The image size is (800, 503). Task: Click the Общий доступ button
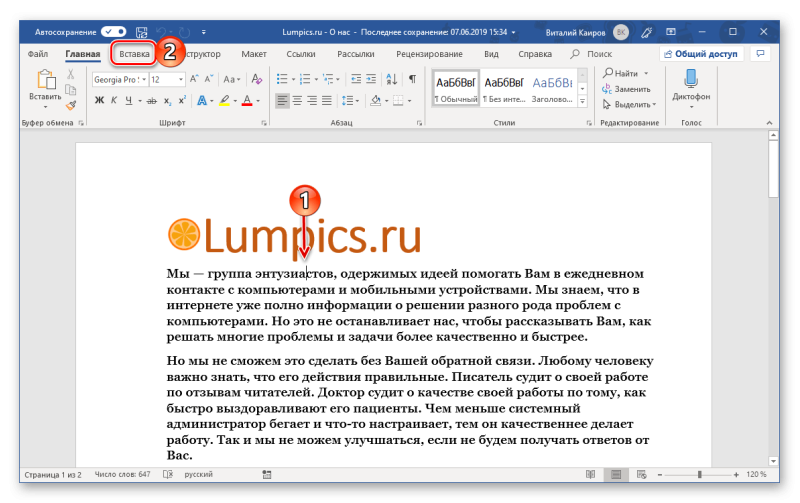pos(701,54)
